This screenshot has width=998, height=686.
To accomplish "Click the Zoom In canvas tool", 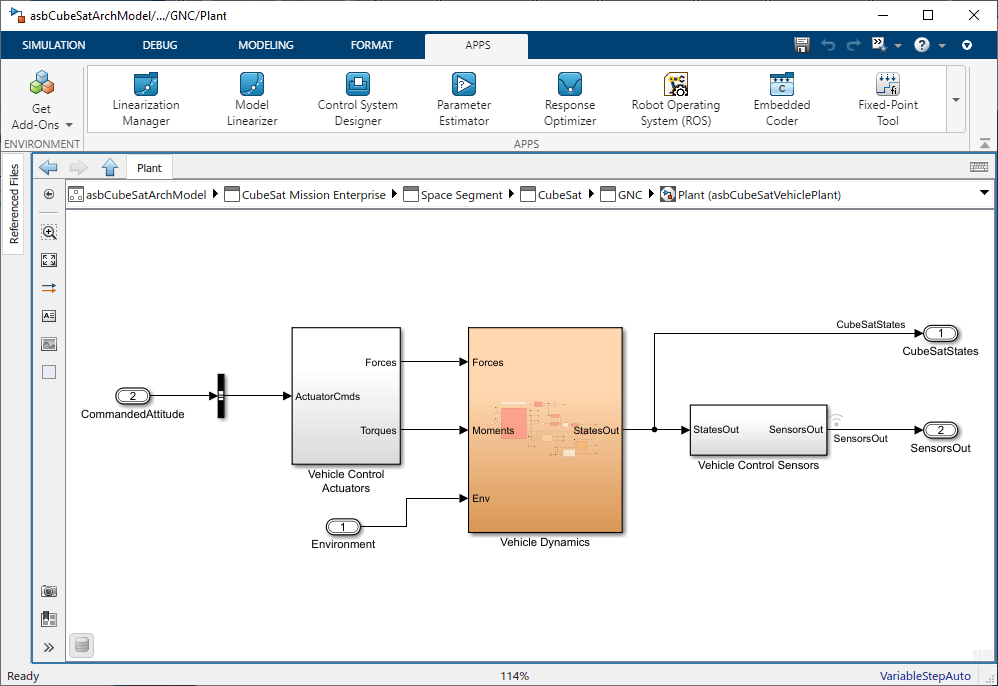I will (49, 232).
